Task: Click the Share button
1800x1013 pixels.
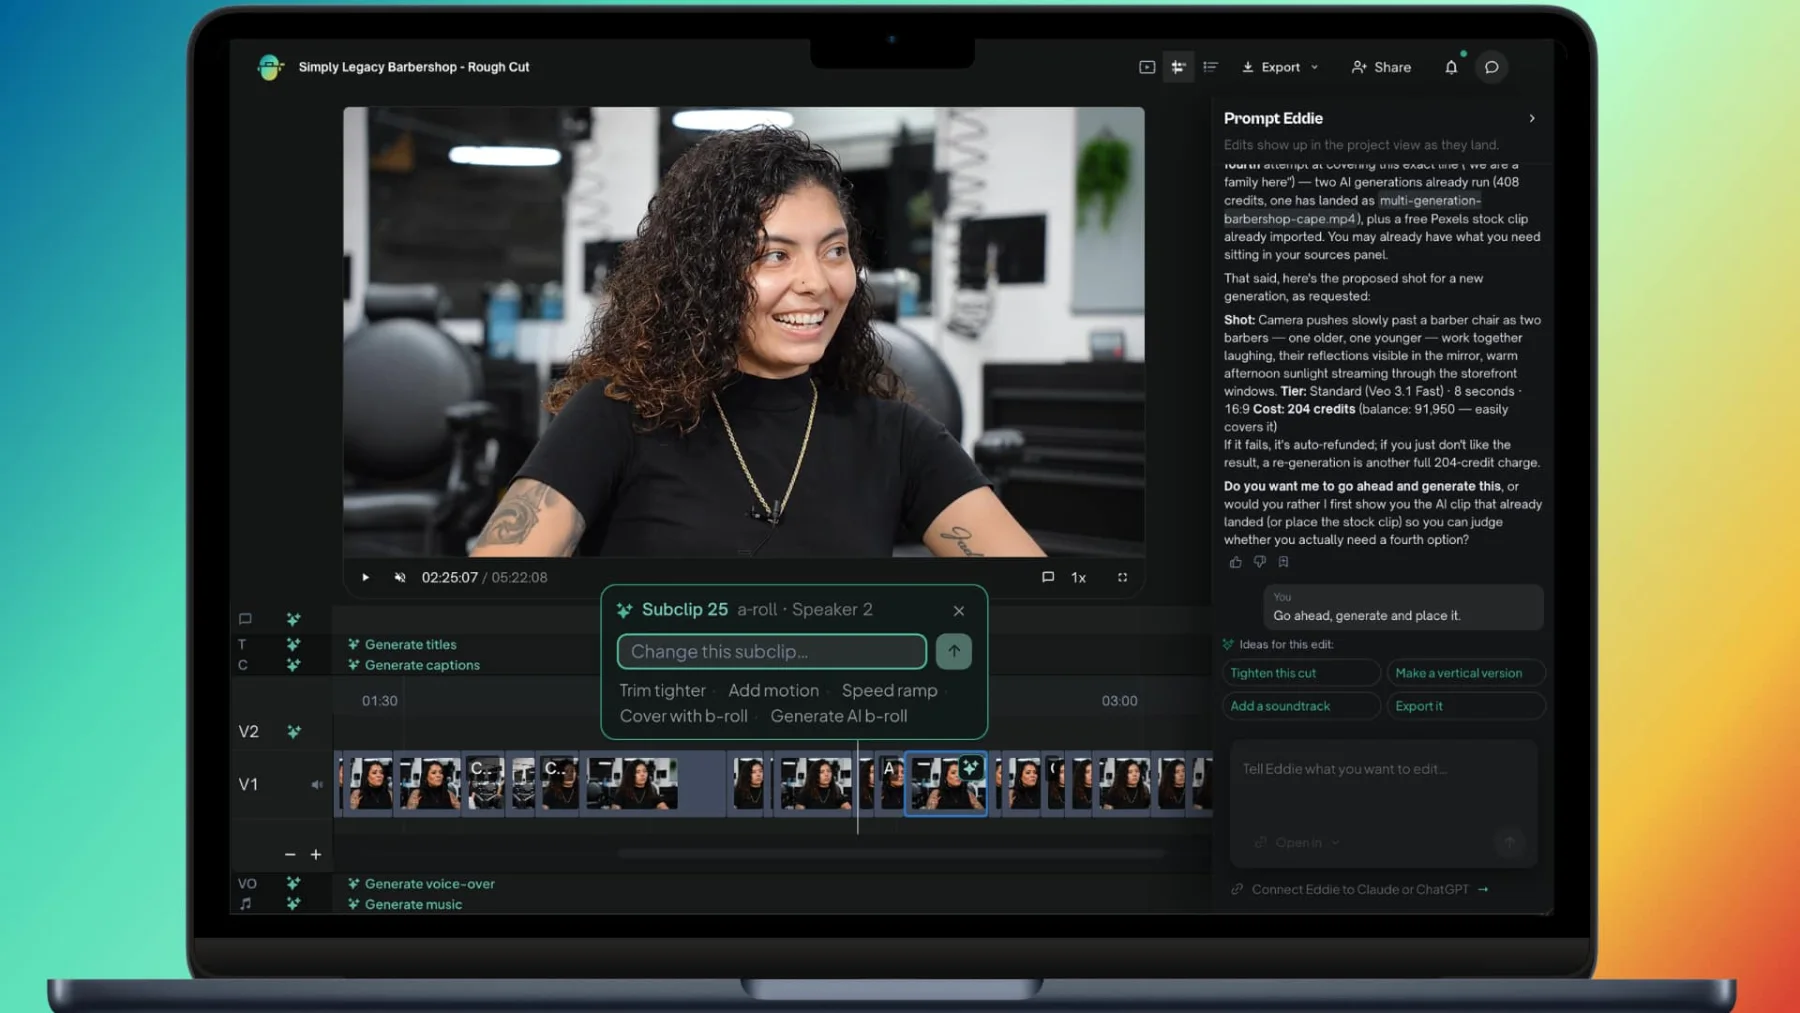Action: (1381, 67)
